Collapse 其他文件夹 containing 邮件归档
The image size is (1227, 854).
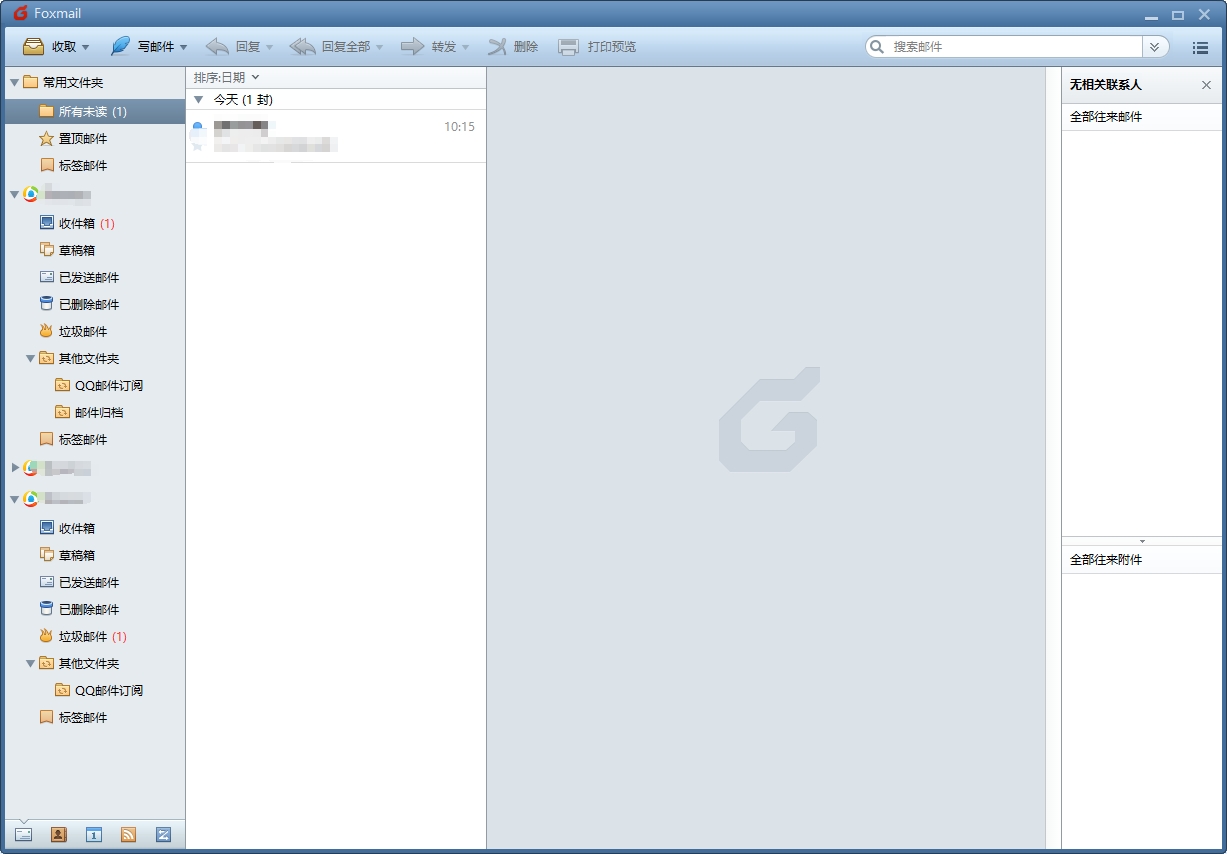pyautogui.click(x=30, y=358)
